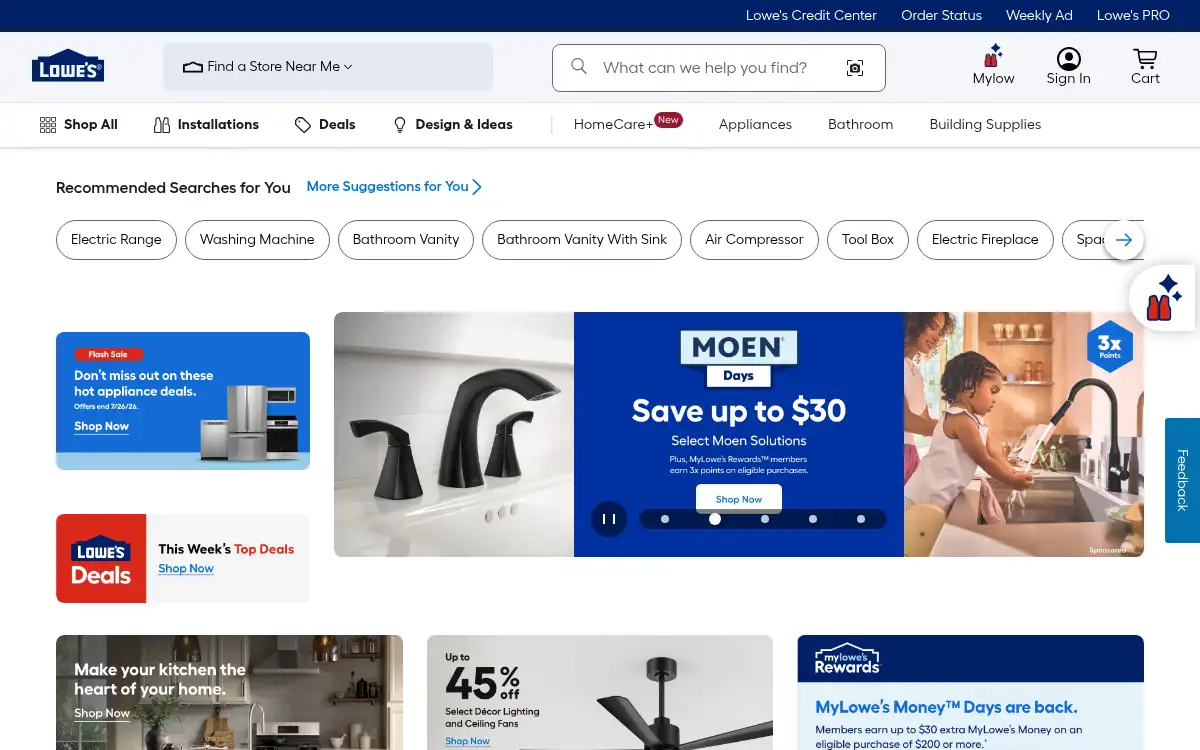
Task: Select the Air Compressor chip
Action: (x=754, y=240)
